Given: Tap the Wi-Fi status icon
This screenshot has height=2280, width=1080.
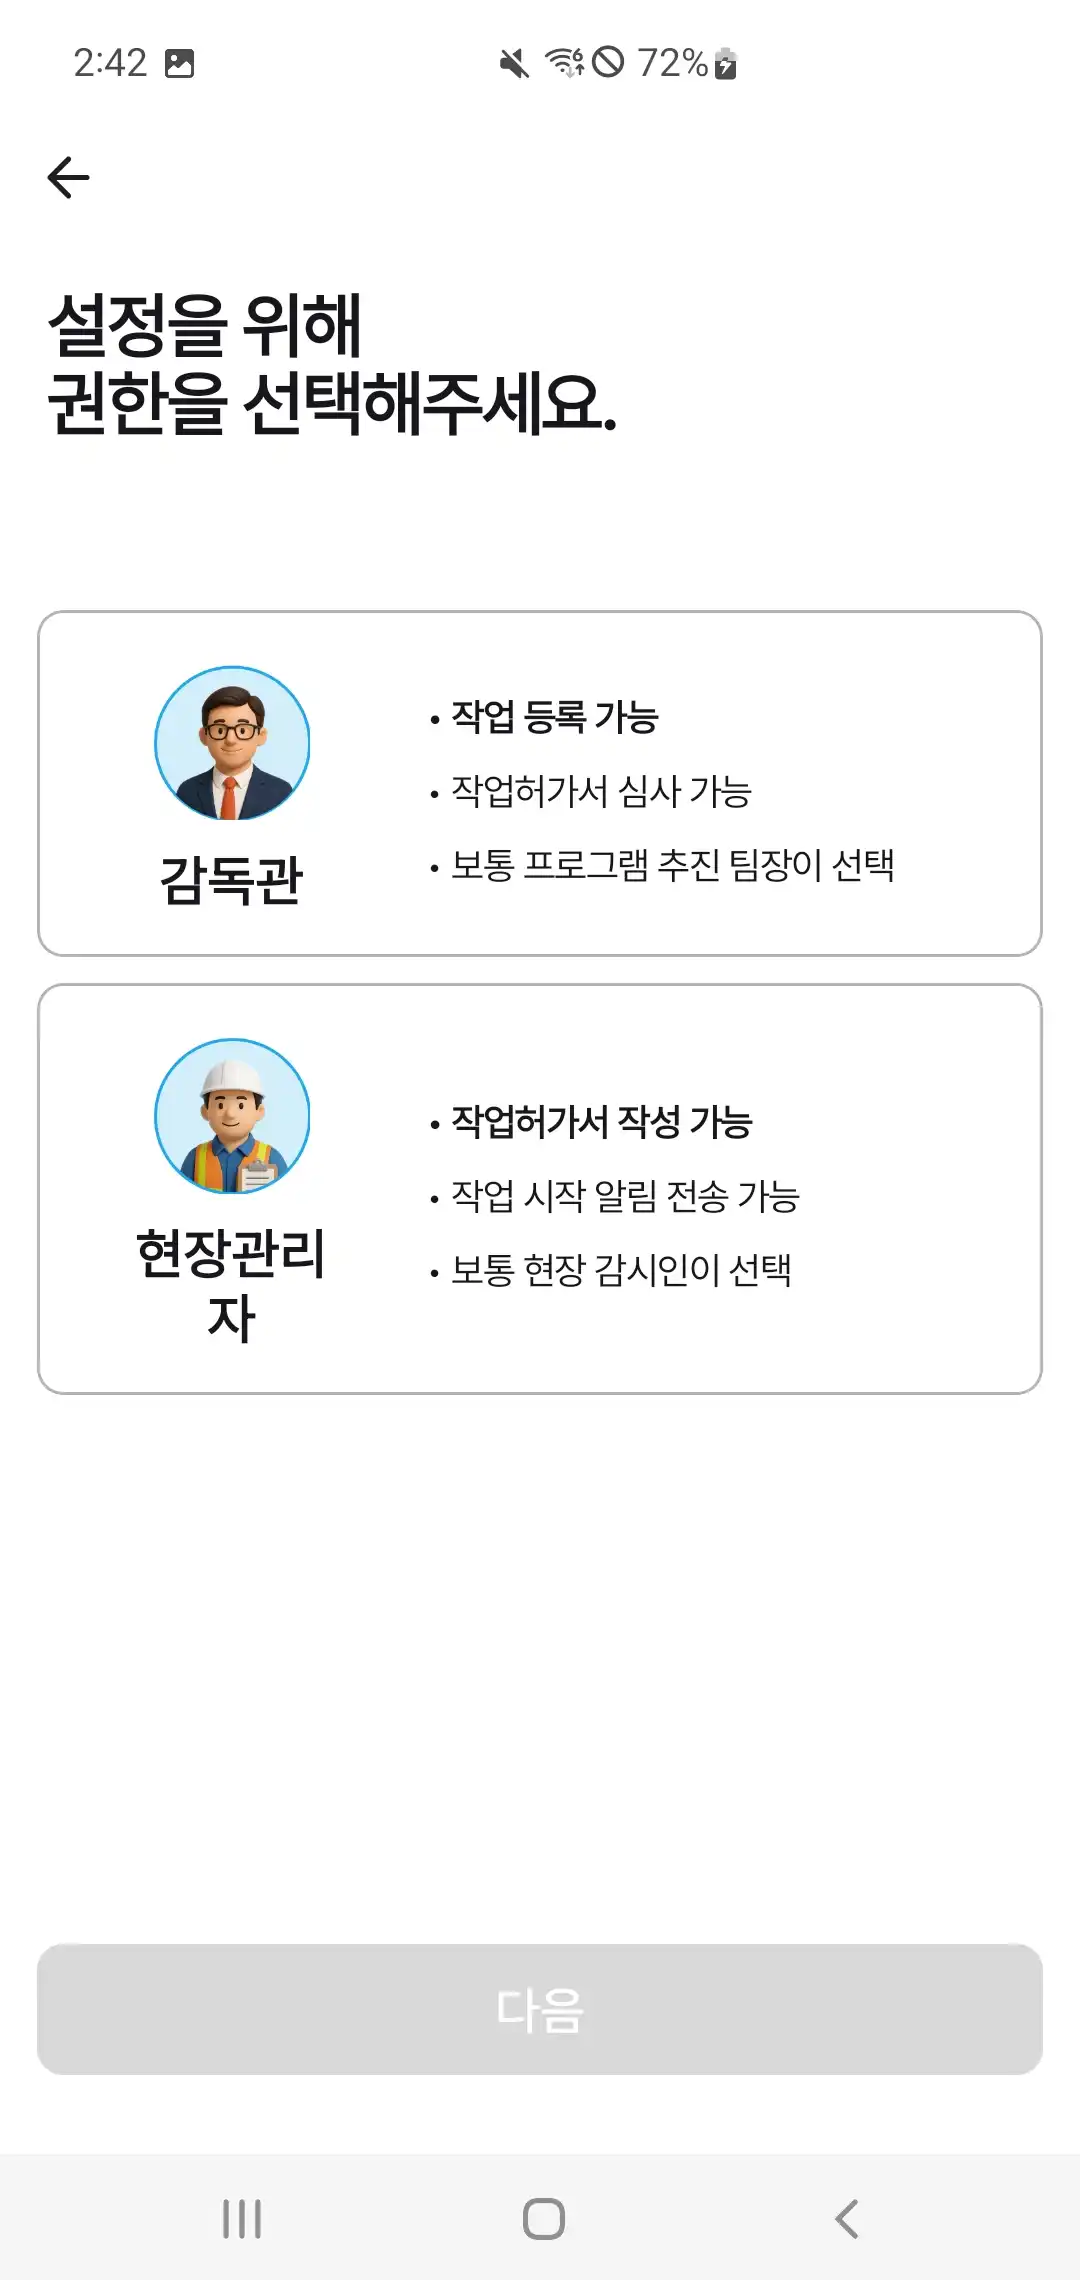Looking at the screenshot, I should [x=564, y=63].
